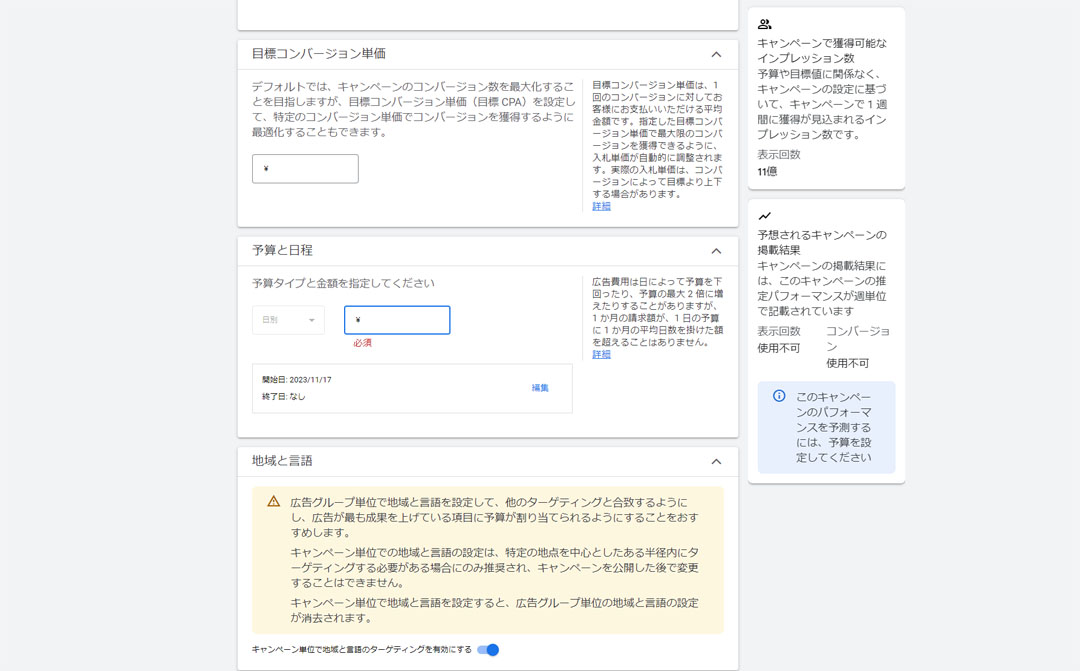Click the info icon in blue notice
This screenshot has width=1080, height=671.
coord(779,396)
